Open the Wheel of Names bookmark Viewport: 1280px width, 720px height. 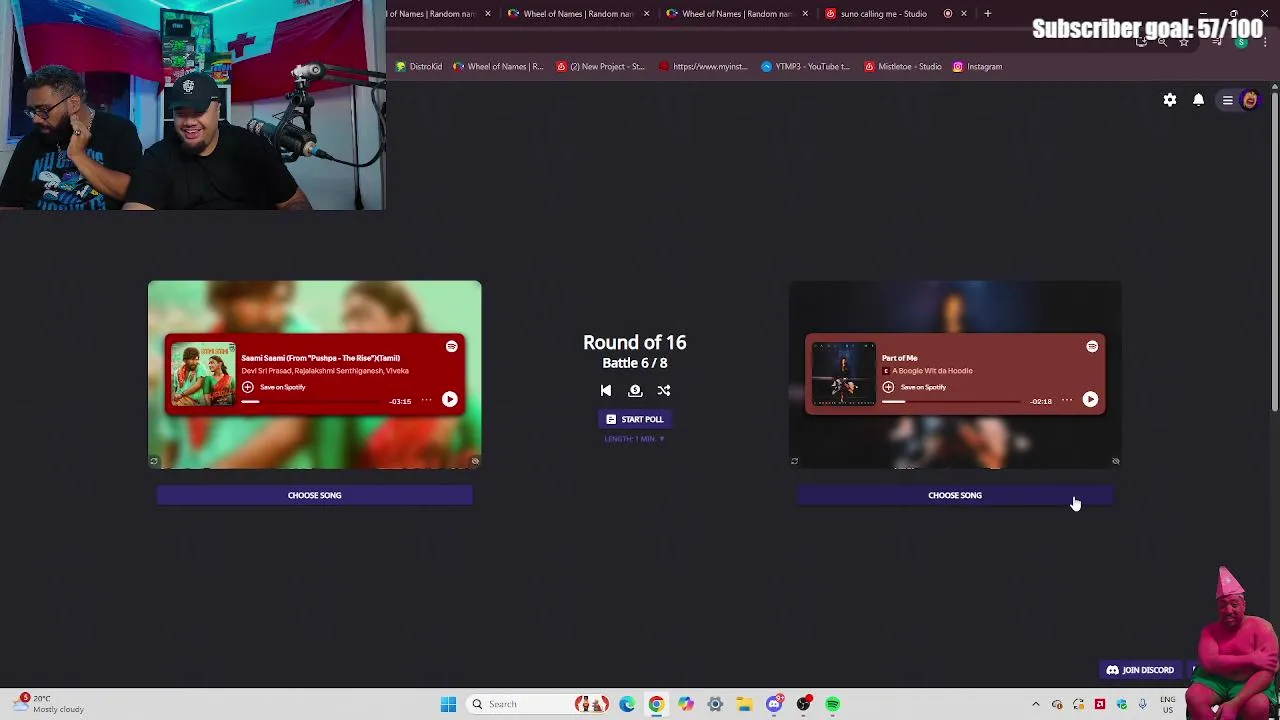click(498, 67)
